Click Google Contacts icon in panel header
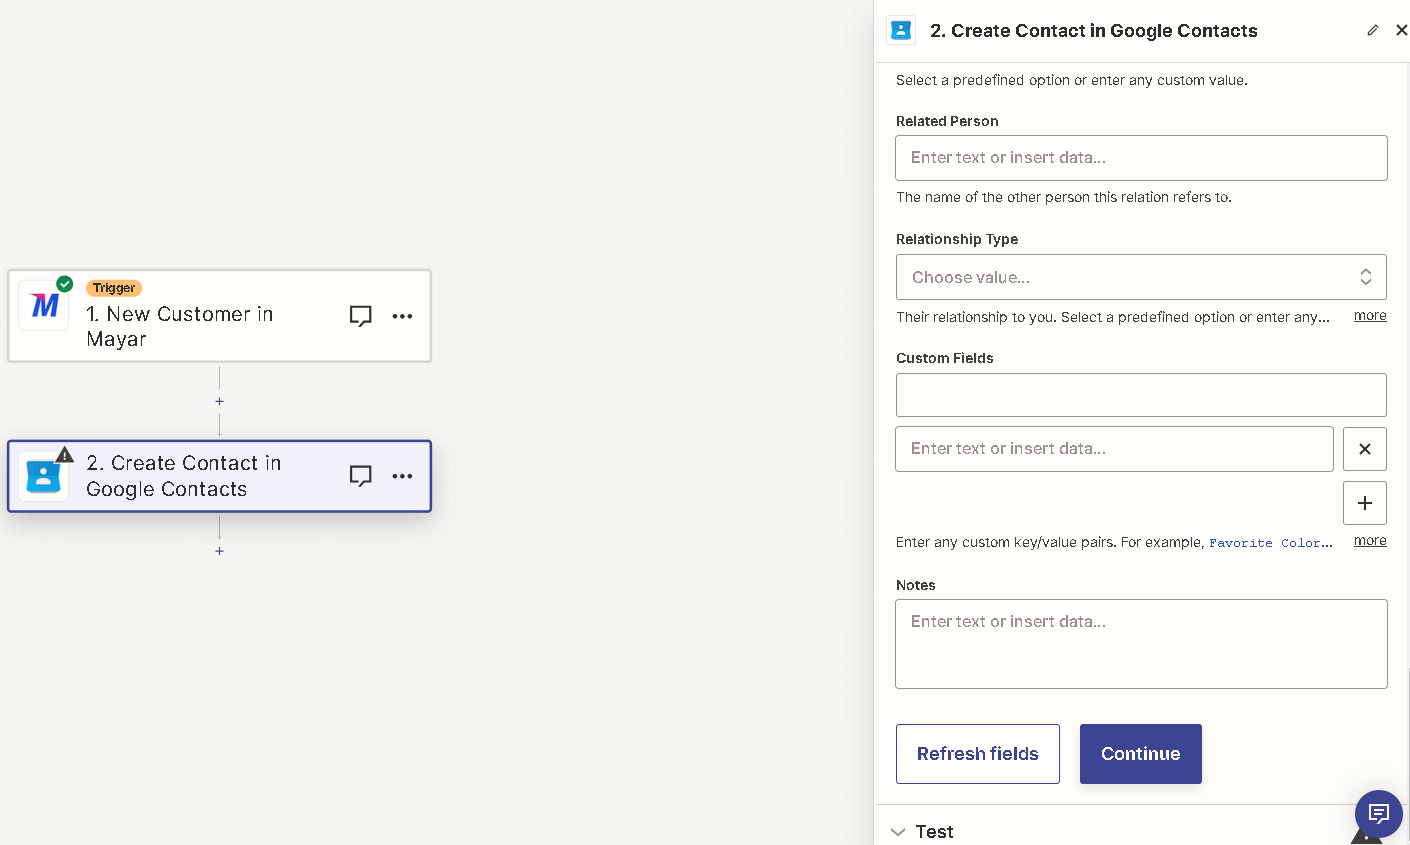This screenshot has height=845, width=1410. click(901, 30)
